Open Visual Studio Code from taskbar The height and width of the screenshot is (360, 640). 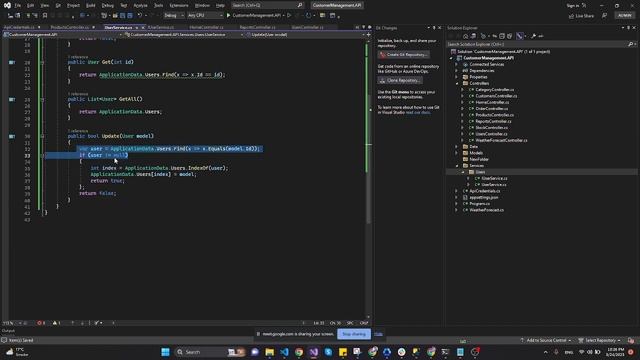coord(284,352)
